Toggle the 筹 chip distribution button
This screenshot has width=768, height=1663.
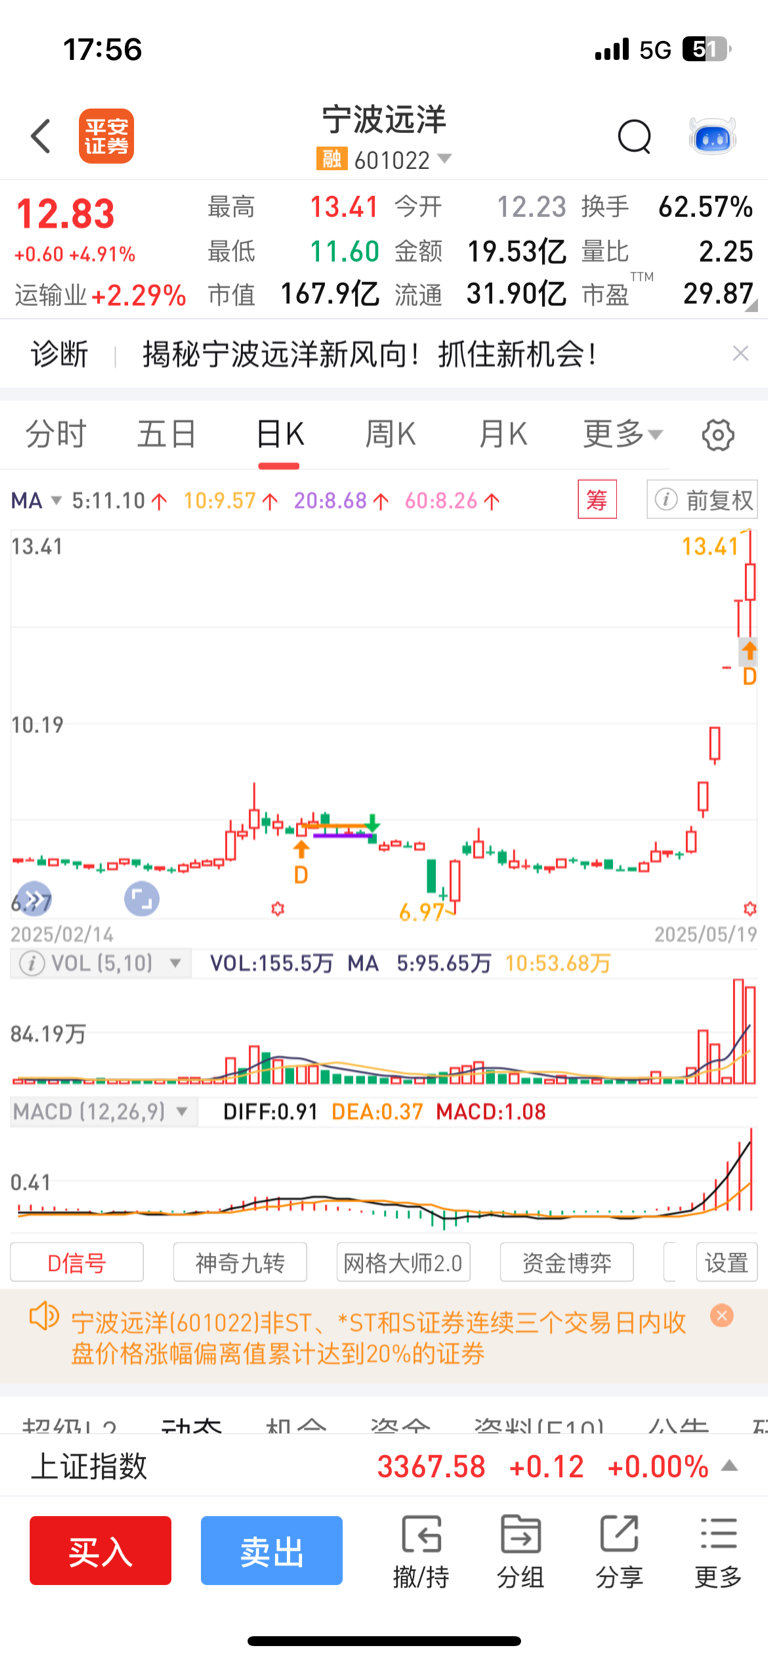pyautogui.click(x=597, y=499)
